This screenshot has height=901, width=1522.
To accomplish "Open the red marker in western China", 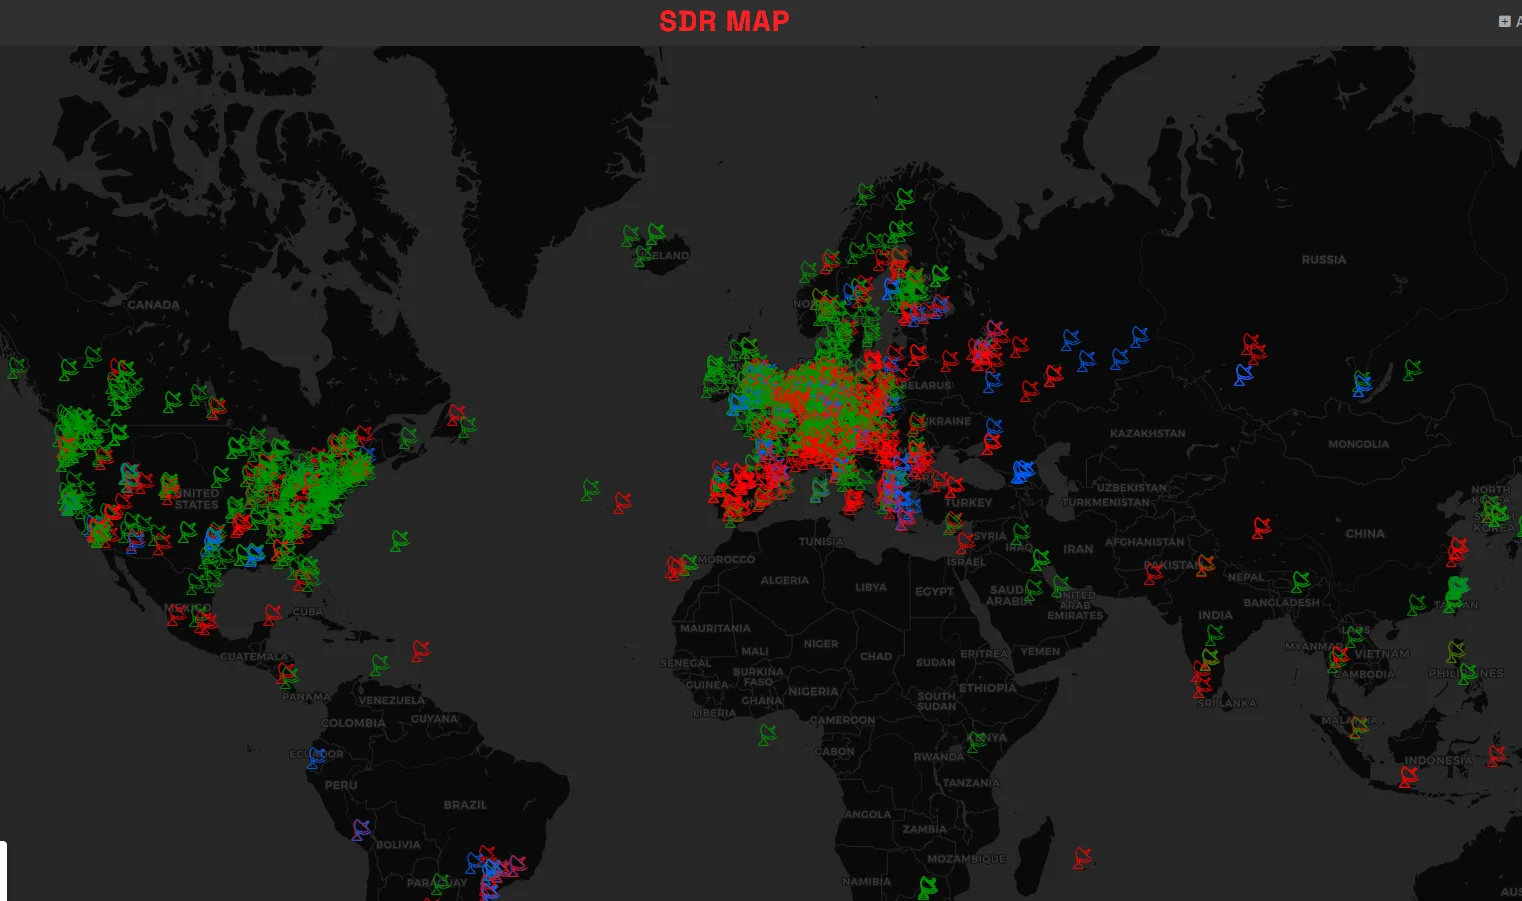I will 1262,527.
